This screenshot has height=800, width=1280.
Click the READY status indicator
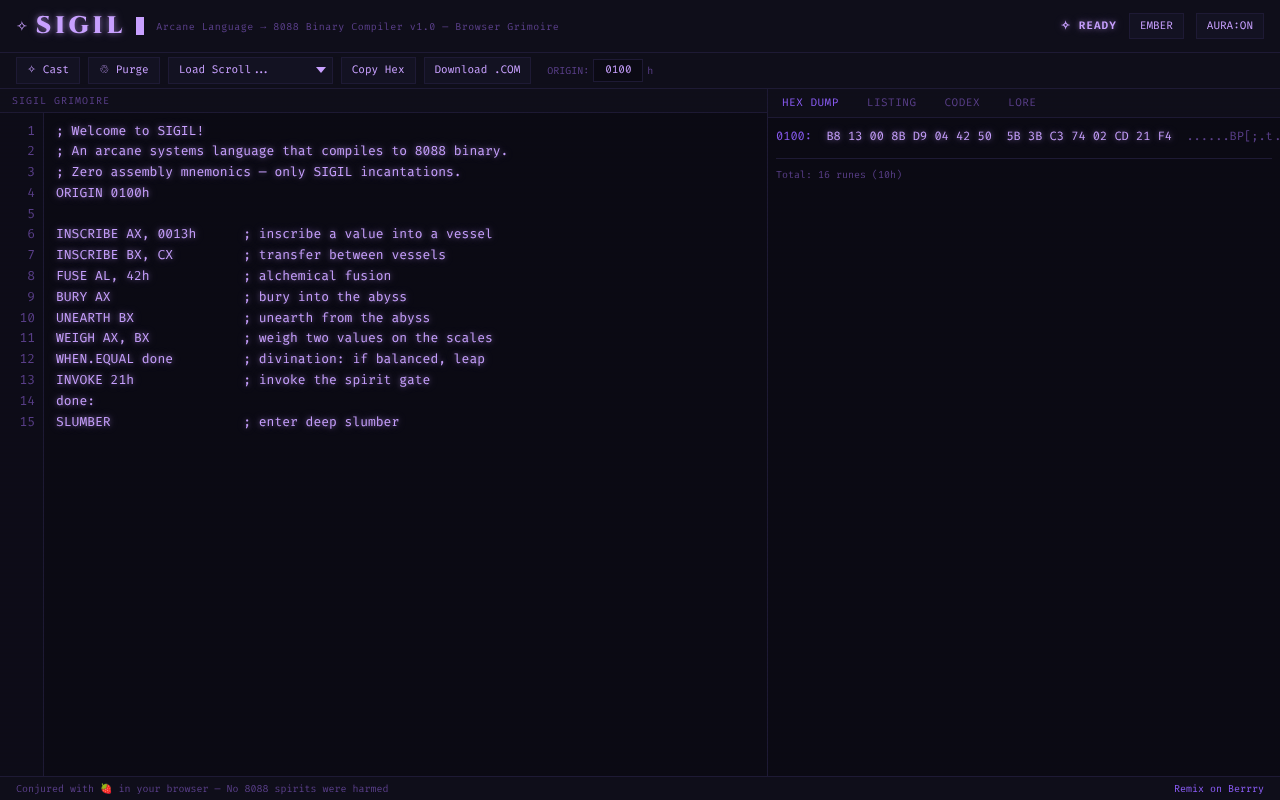pos(1089,26)
